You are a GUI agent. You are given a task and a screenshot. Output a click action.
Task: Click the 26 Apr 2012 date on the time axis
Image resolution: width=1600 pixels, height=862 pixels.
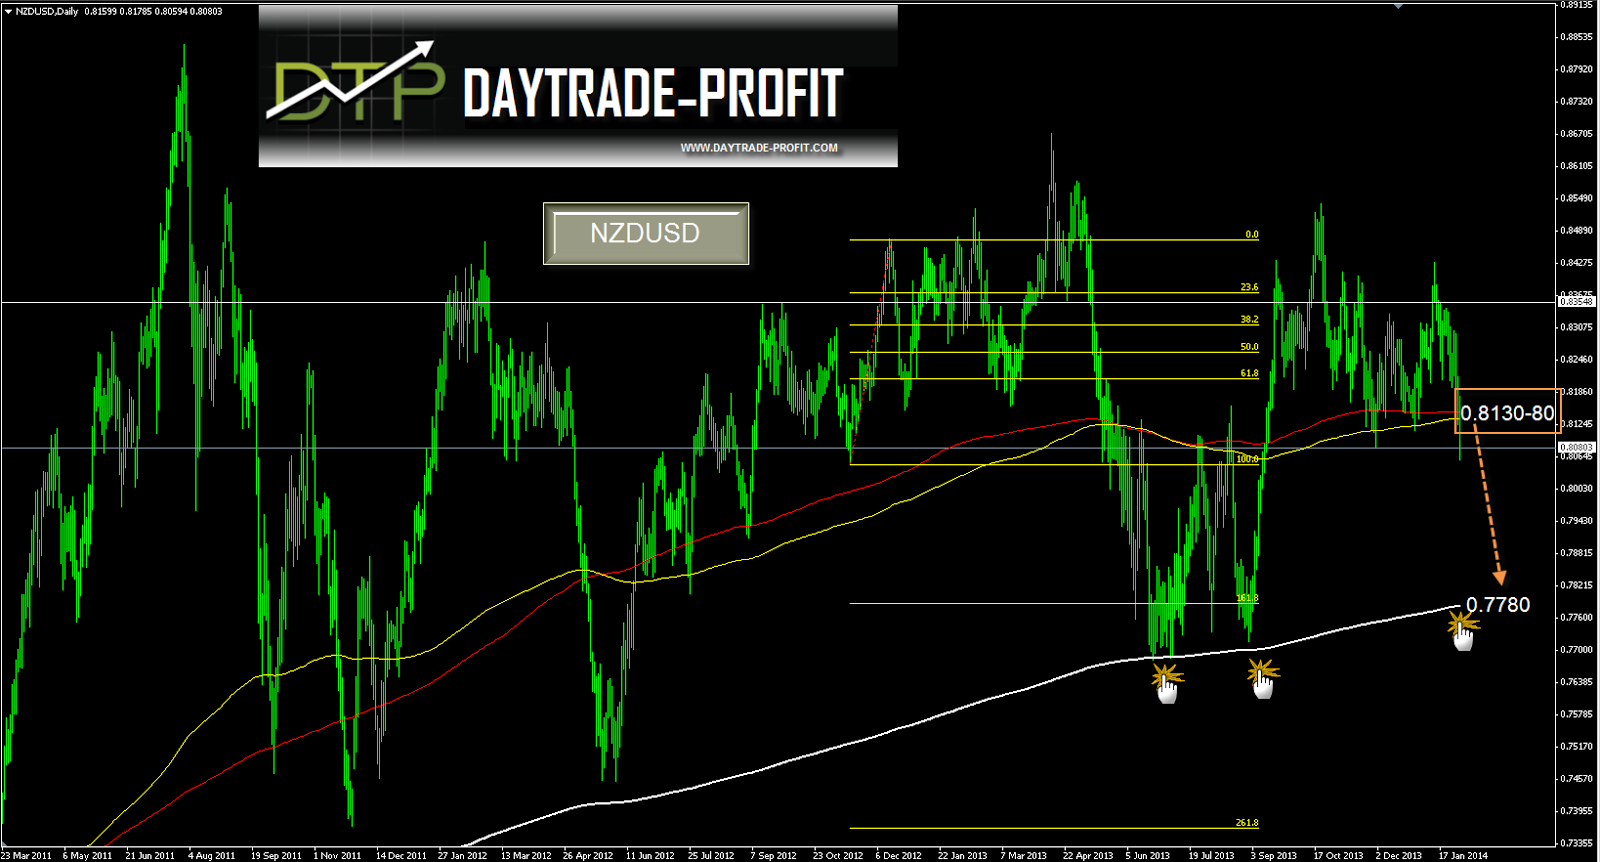588,856
